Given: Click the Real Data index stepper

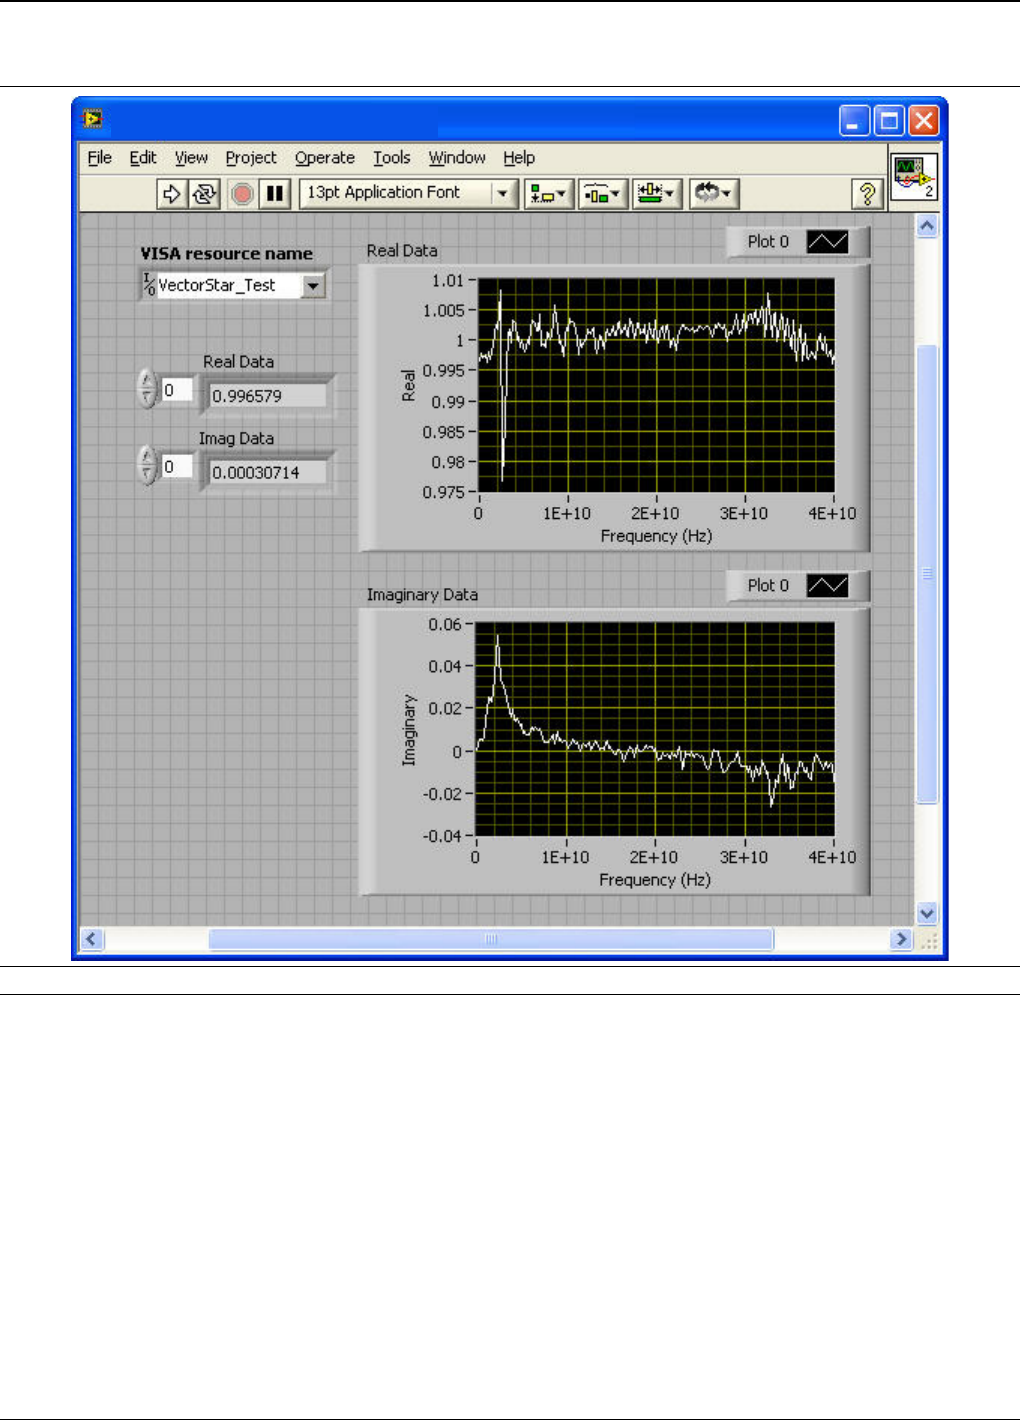Looking at the screenshot, I should (148, 389).
